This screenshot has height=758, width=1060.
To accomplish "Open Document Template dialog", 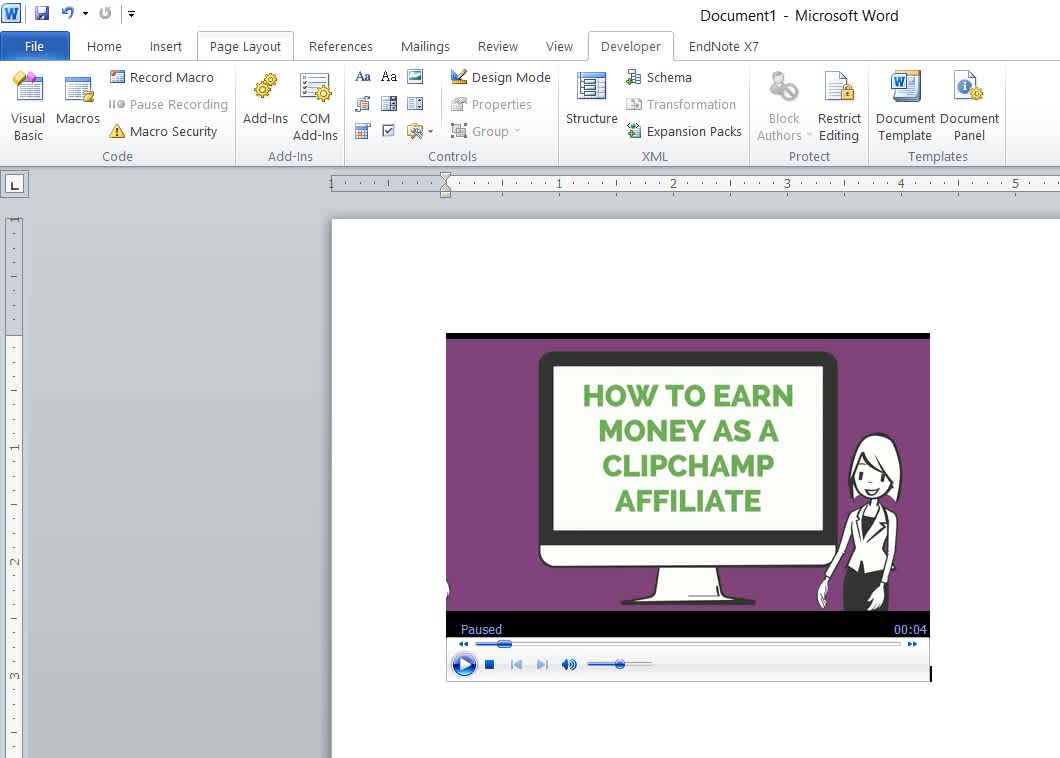I will 905,106.
